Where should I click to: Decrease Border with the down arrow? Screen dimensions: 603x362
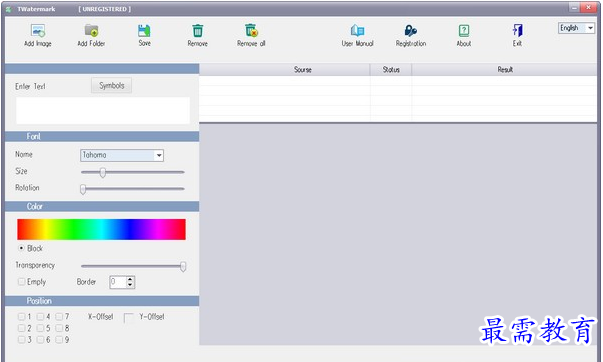(x=130, y=285)
